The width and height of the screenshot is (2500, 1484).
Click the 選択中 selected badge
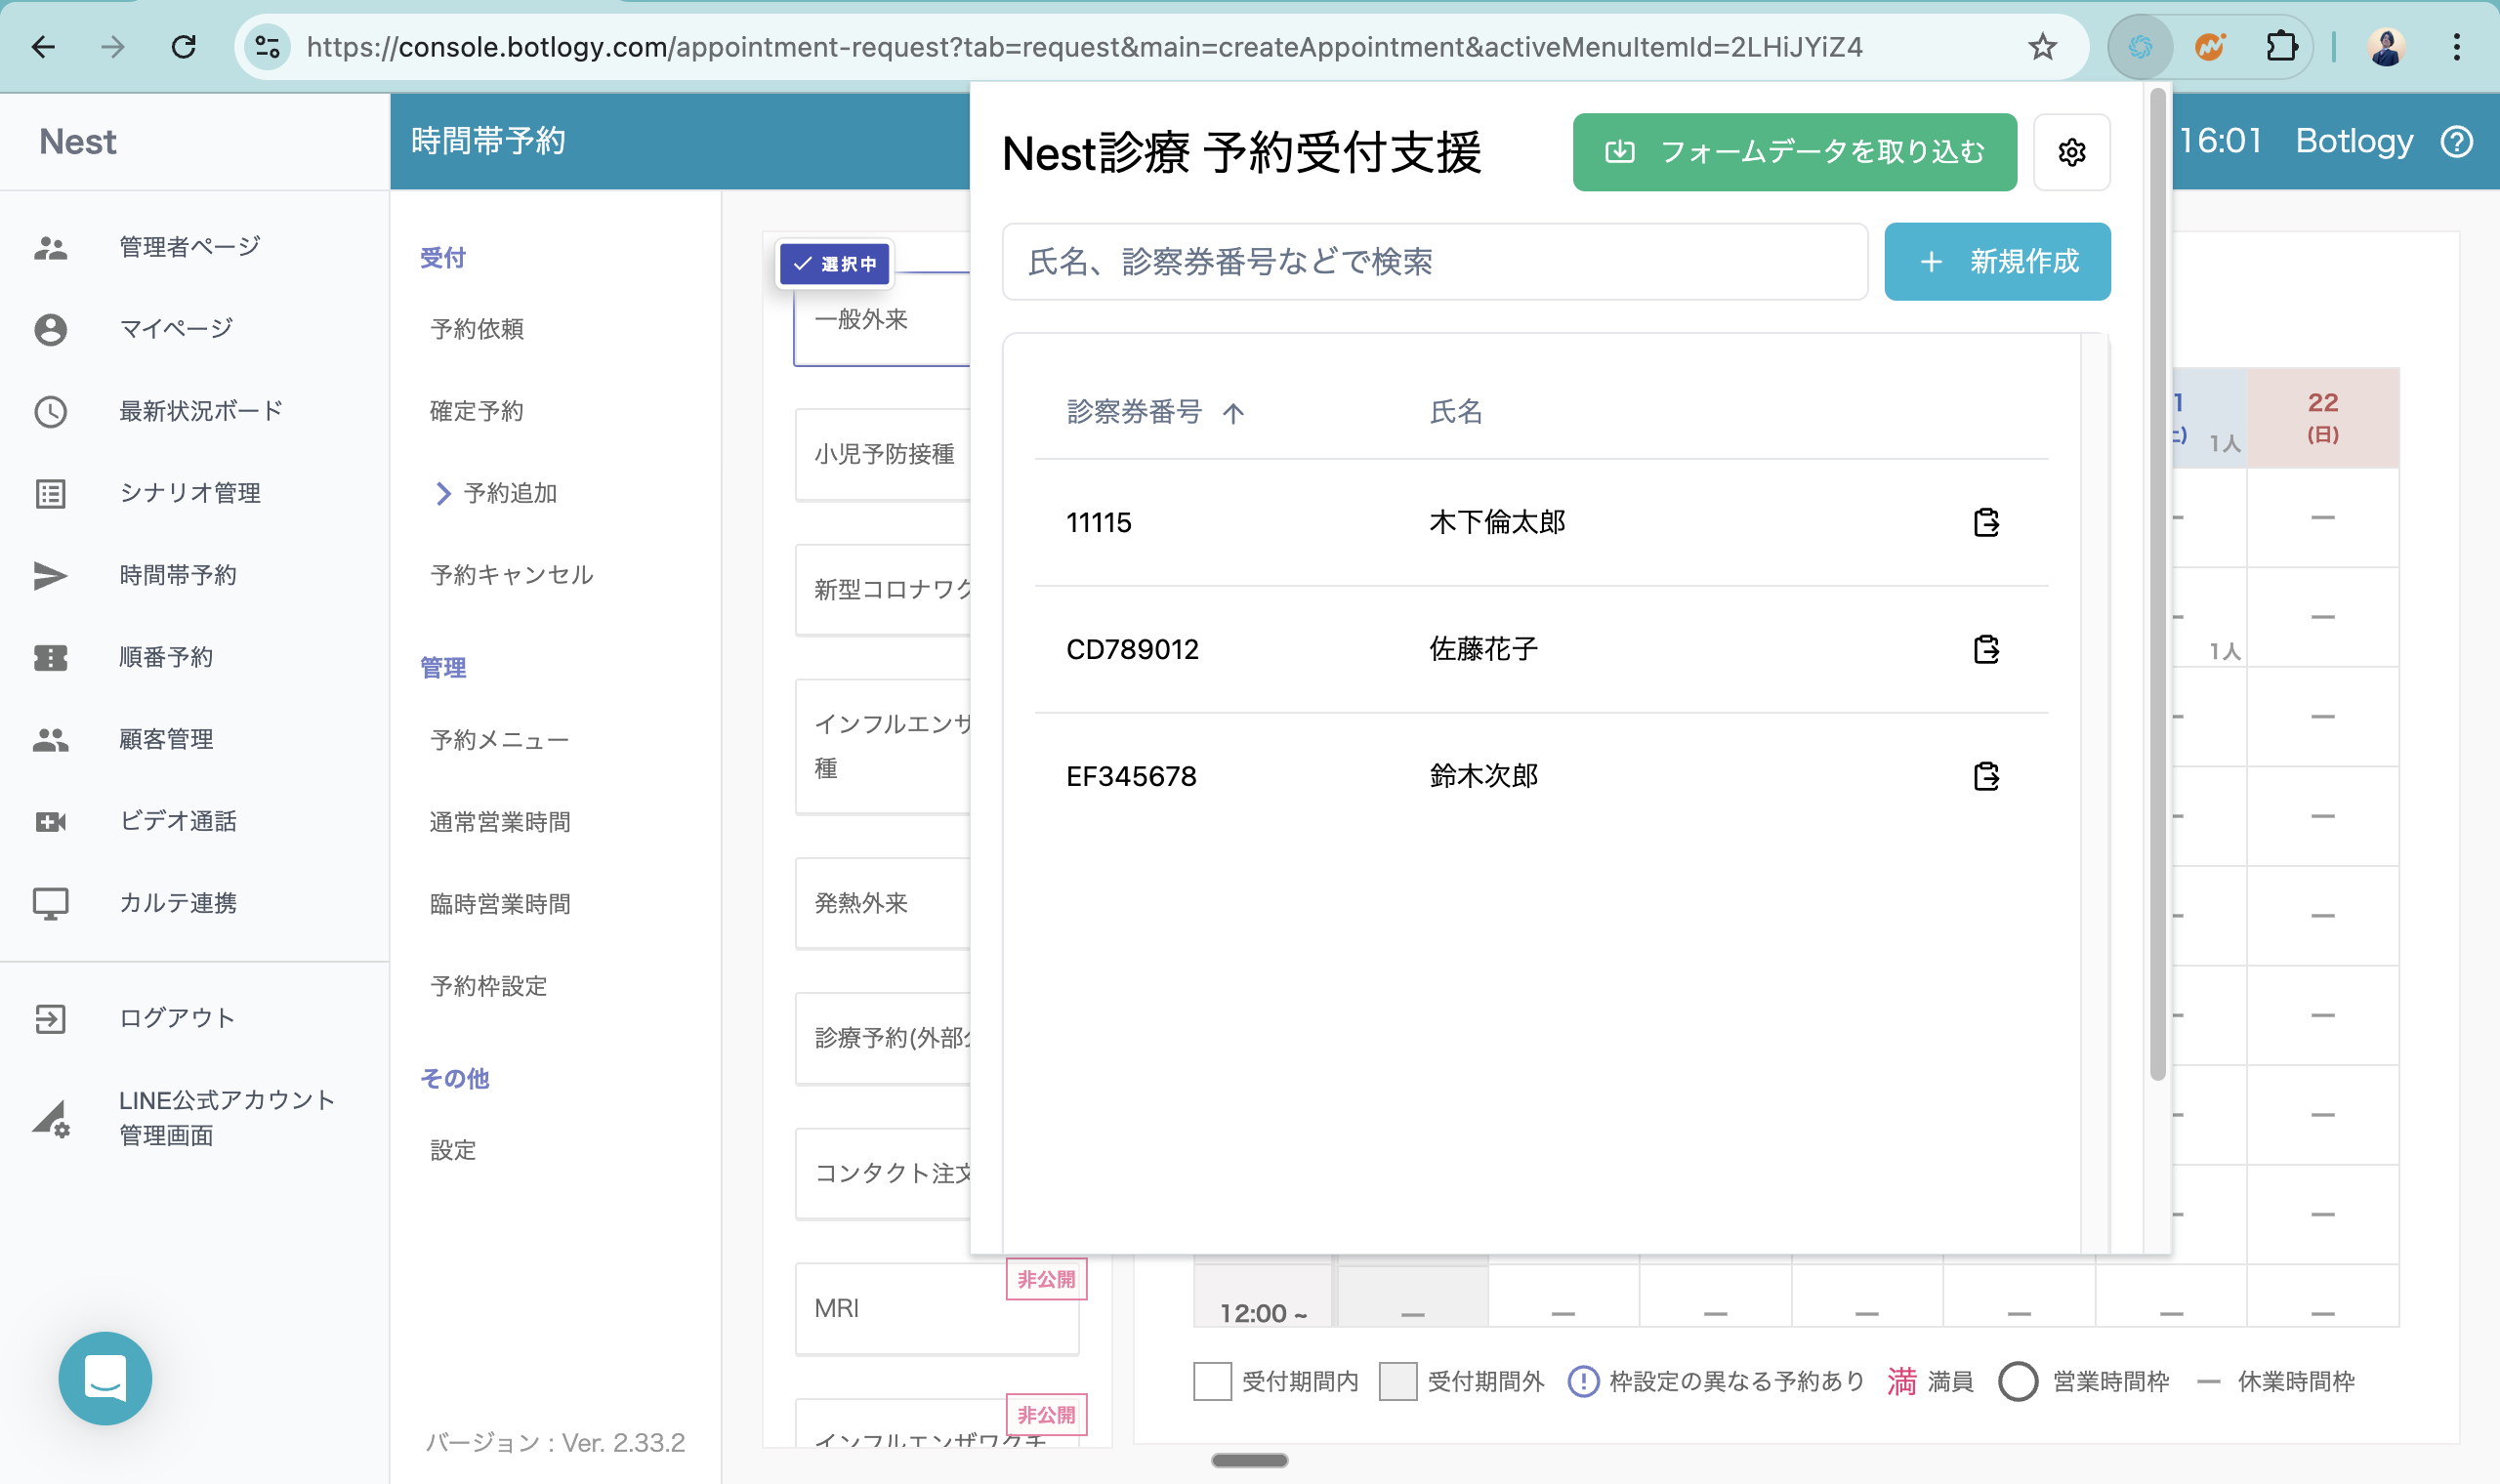[834, 264]
